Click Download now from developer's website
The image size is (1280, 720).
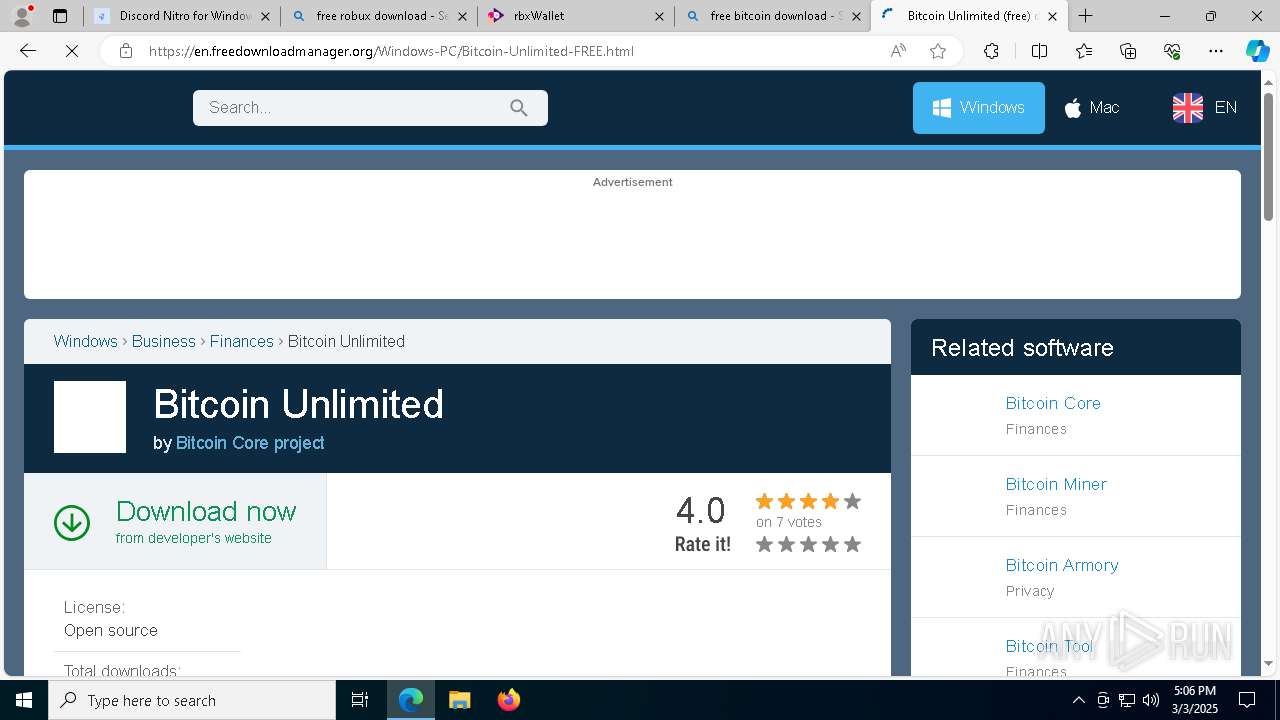(x=175, y=522)
